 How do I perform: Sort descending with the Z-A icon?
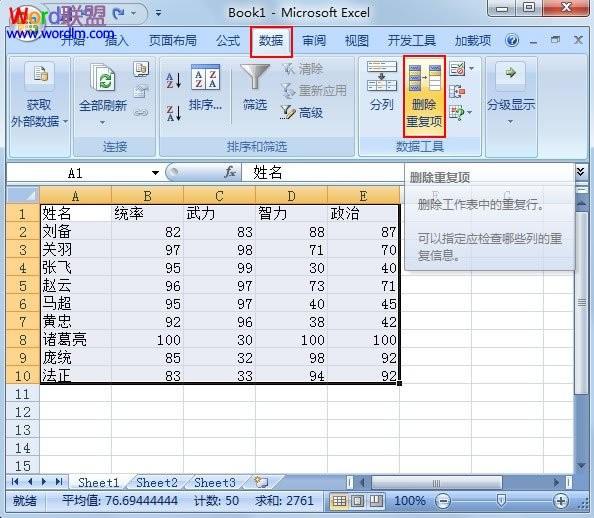[x=174, y=113]
